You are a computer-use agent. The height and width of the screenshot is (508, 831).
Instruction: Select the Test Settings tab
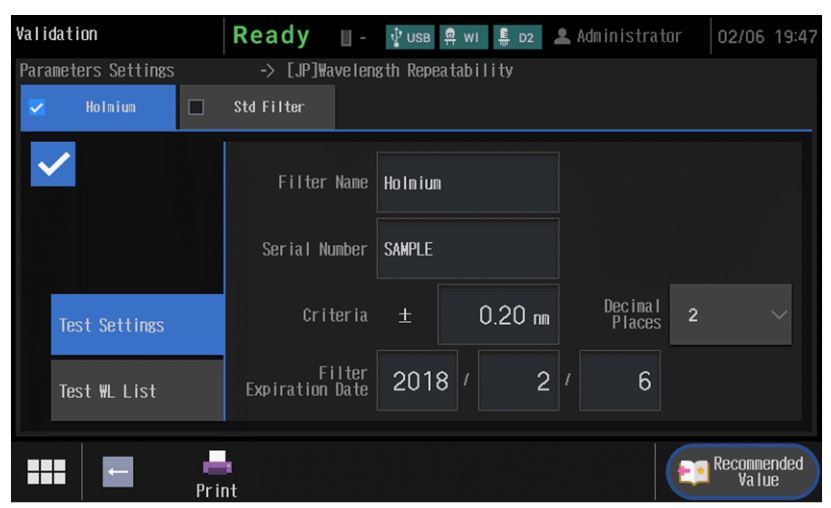click(138, 325)
